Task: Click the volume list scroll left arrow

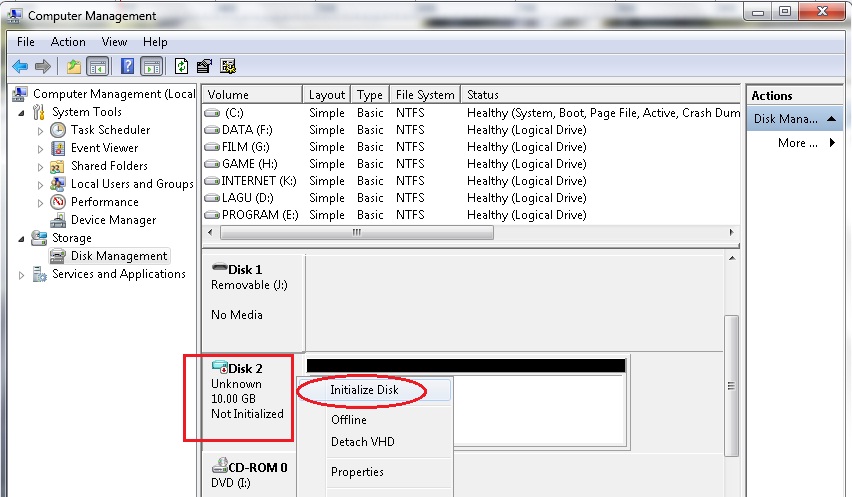Action: pos(211,232)
